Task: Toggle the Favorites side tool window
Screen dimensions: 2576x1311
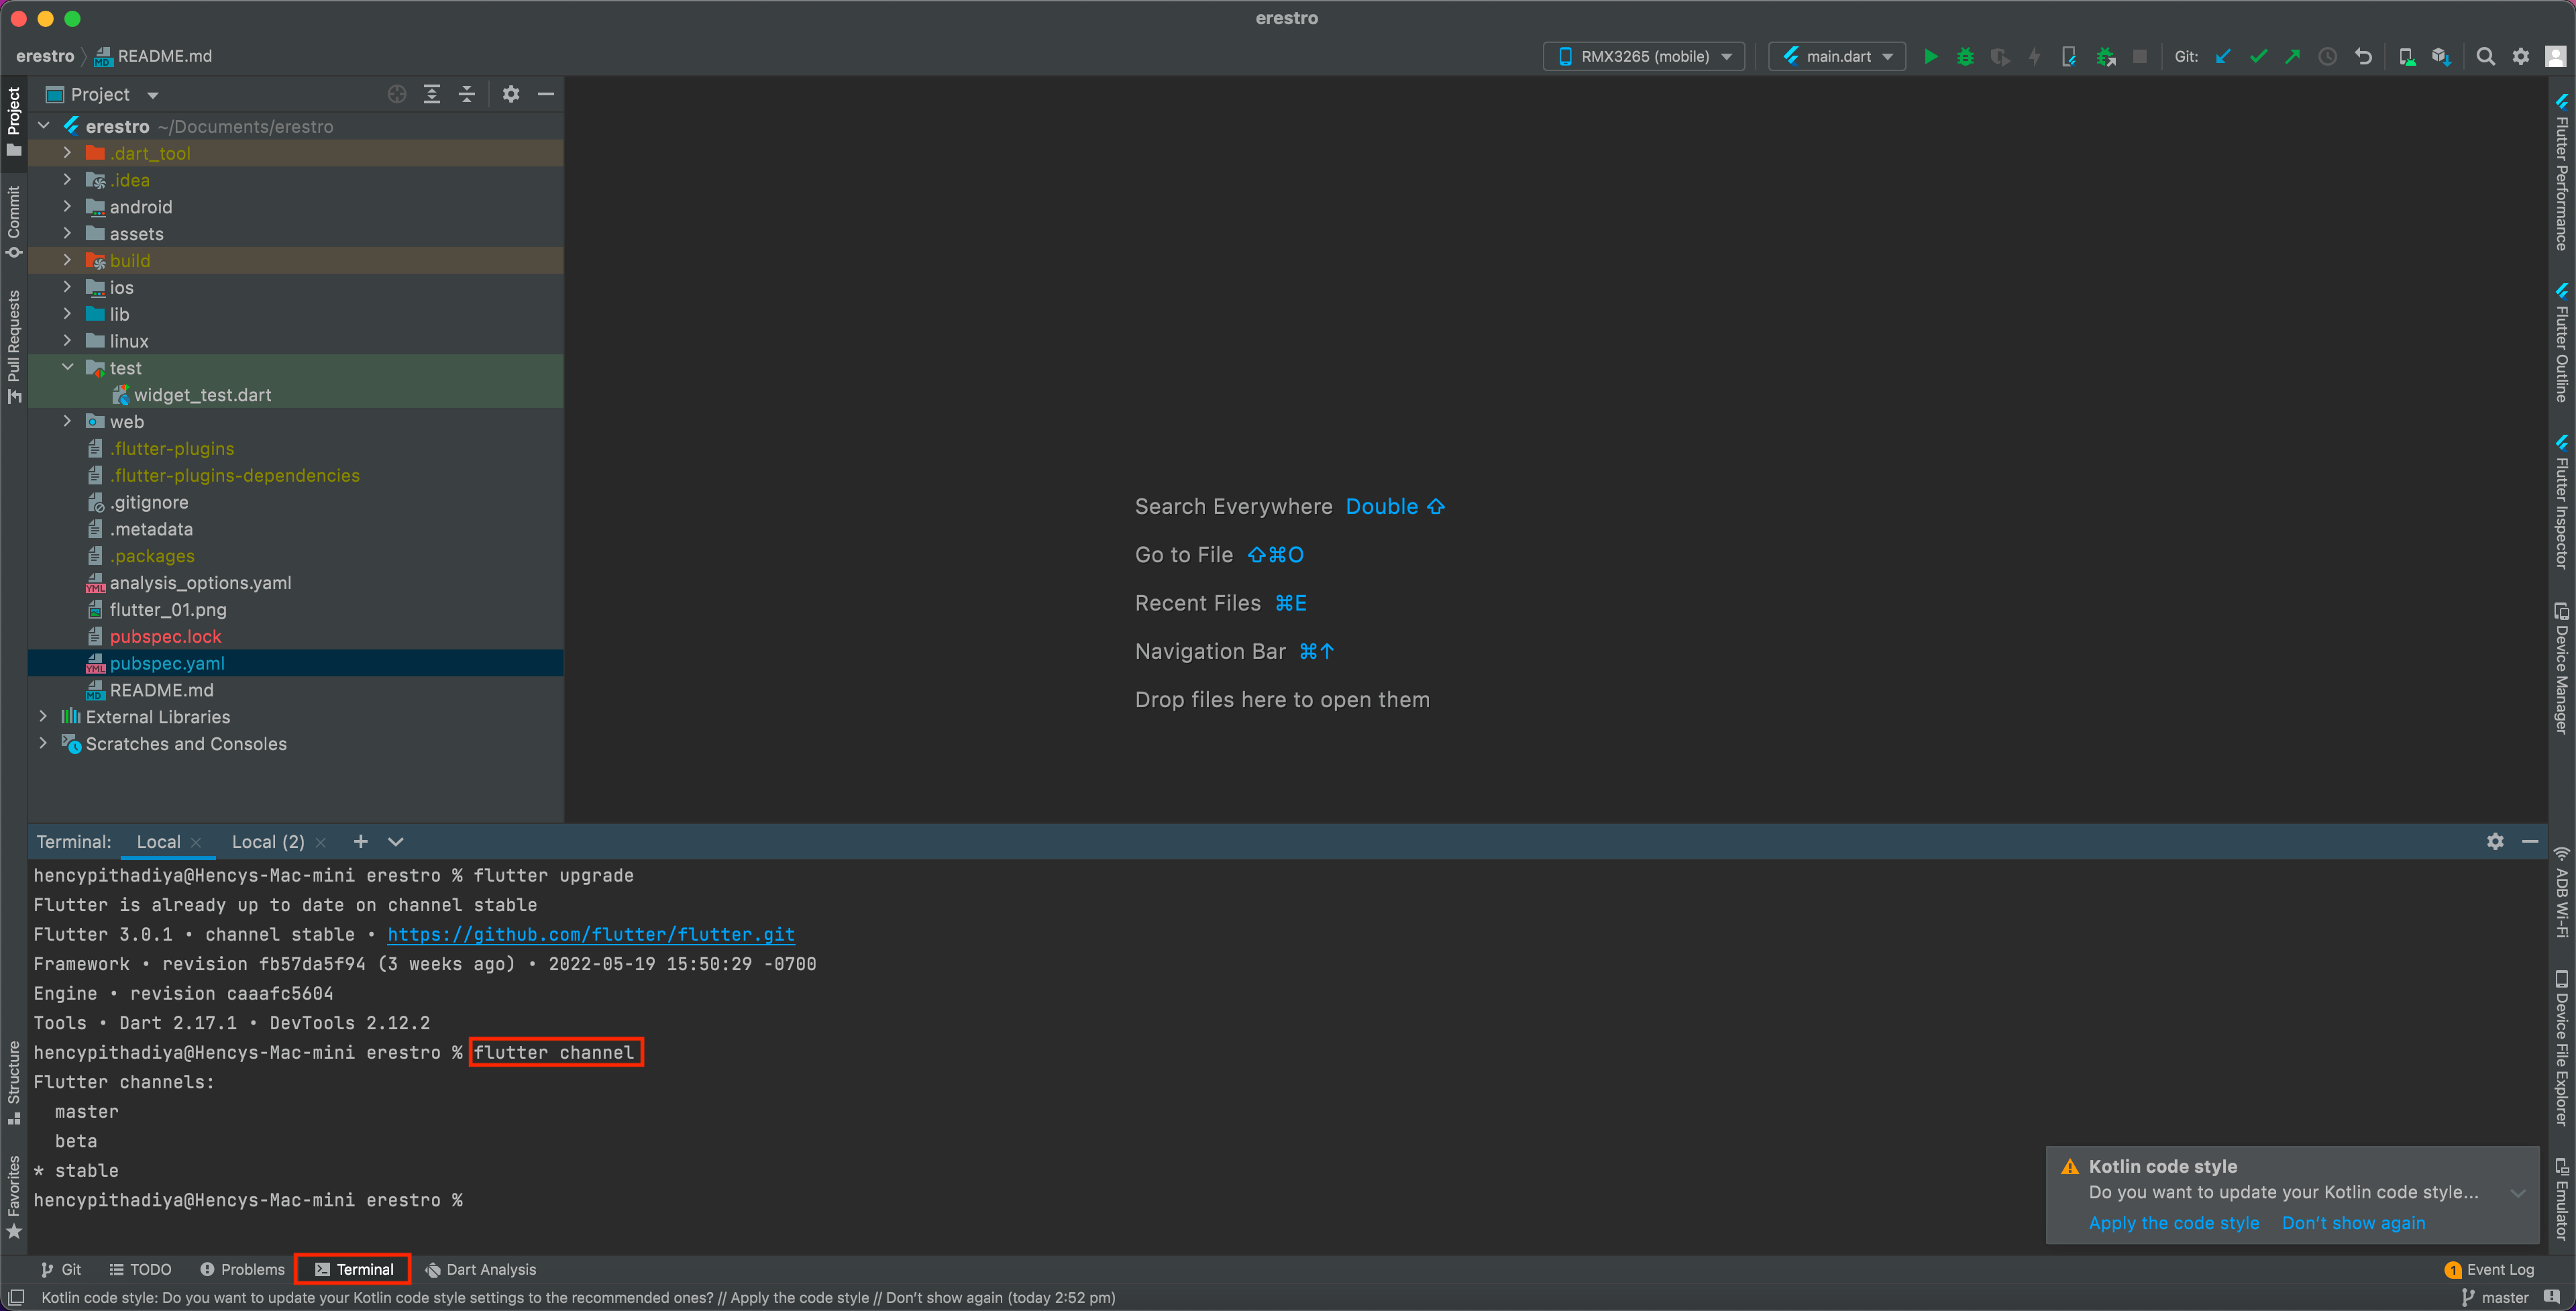Action: (14, 1197)
